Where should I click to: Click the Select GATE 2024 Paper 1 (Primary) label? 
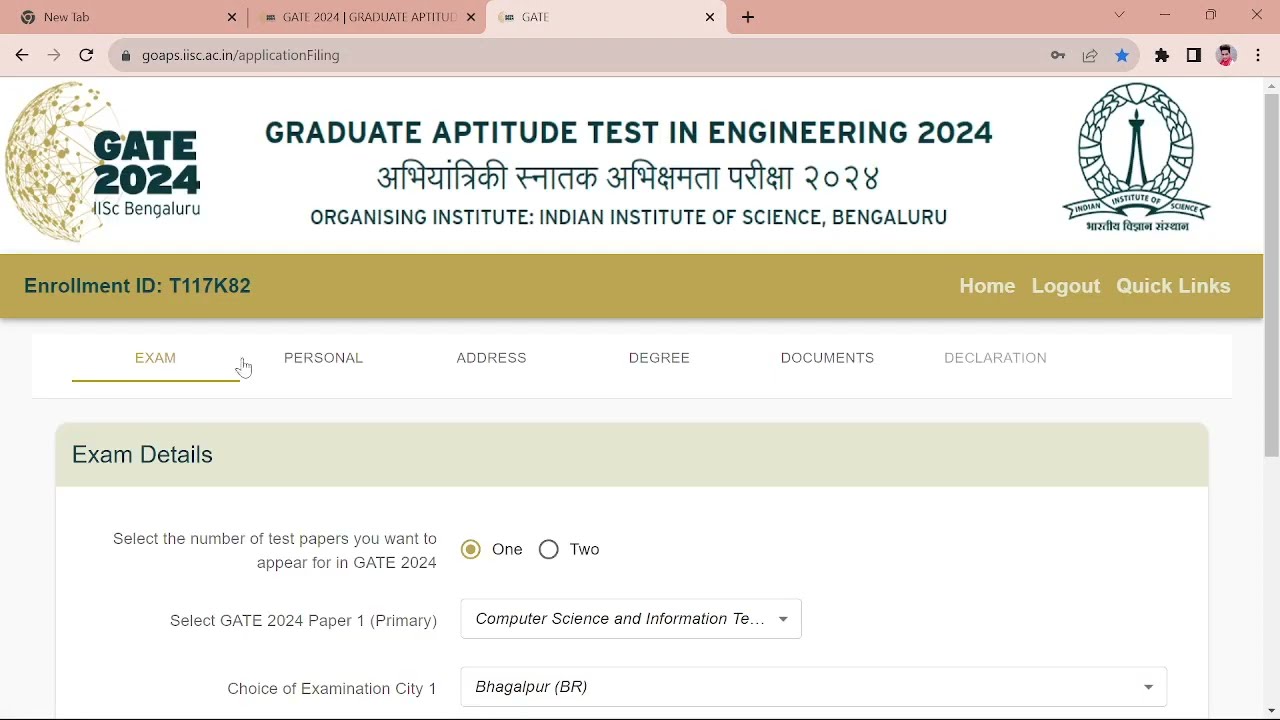[x=303, y=621]
